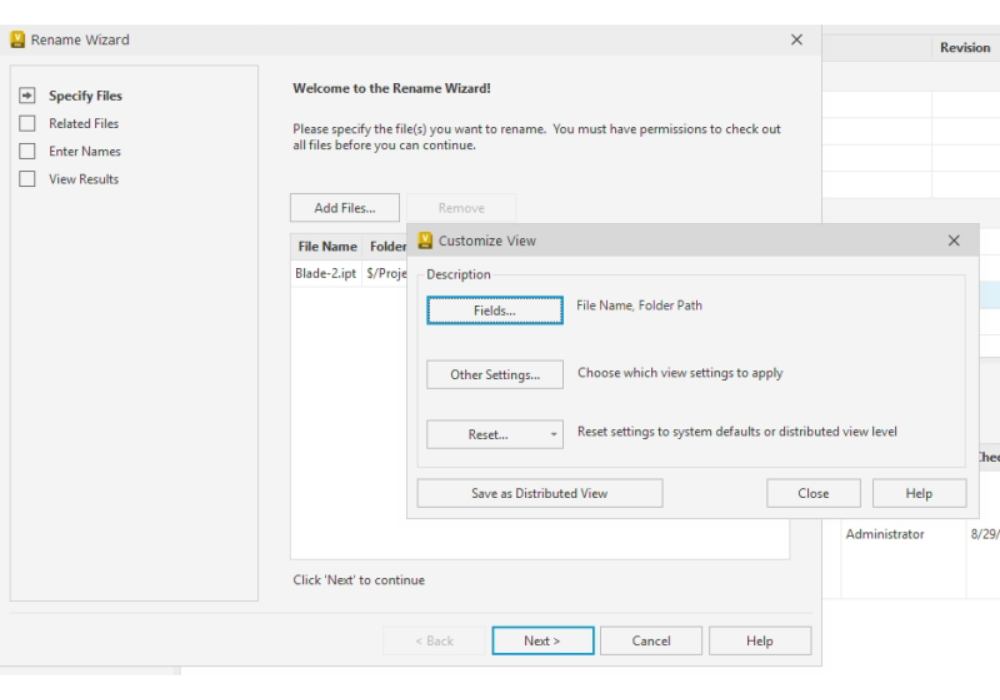Image resolution: width=1000 pixels, height=700 pixels.
Task: Close the Customize View dialog with X
Action: click(x=953, y=241)
